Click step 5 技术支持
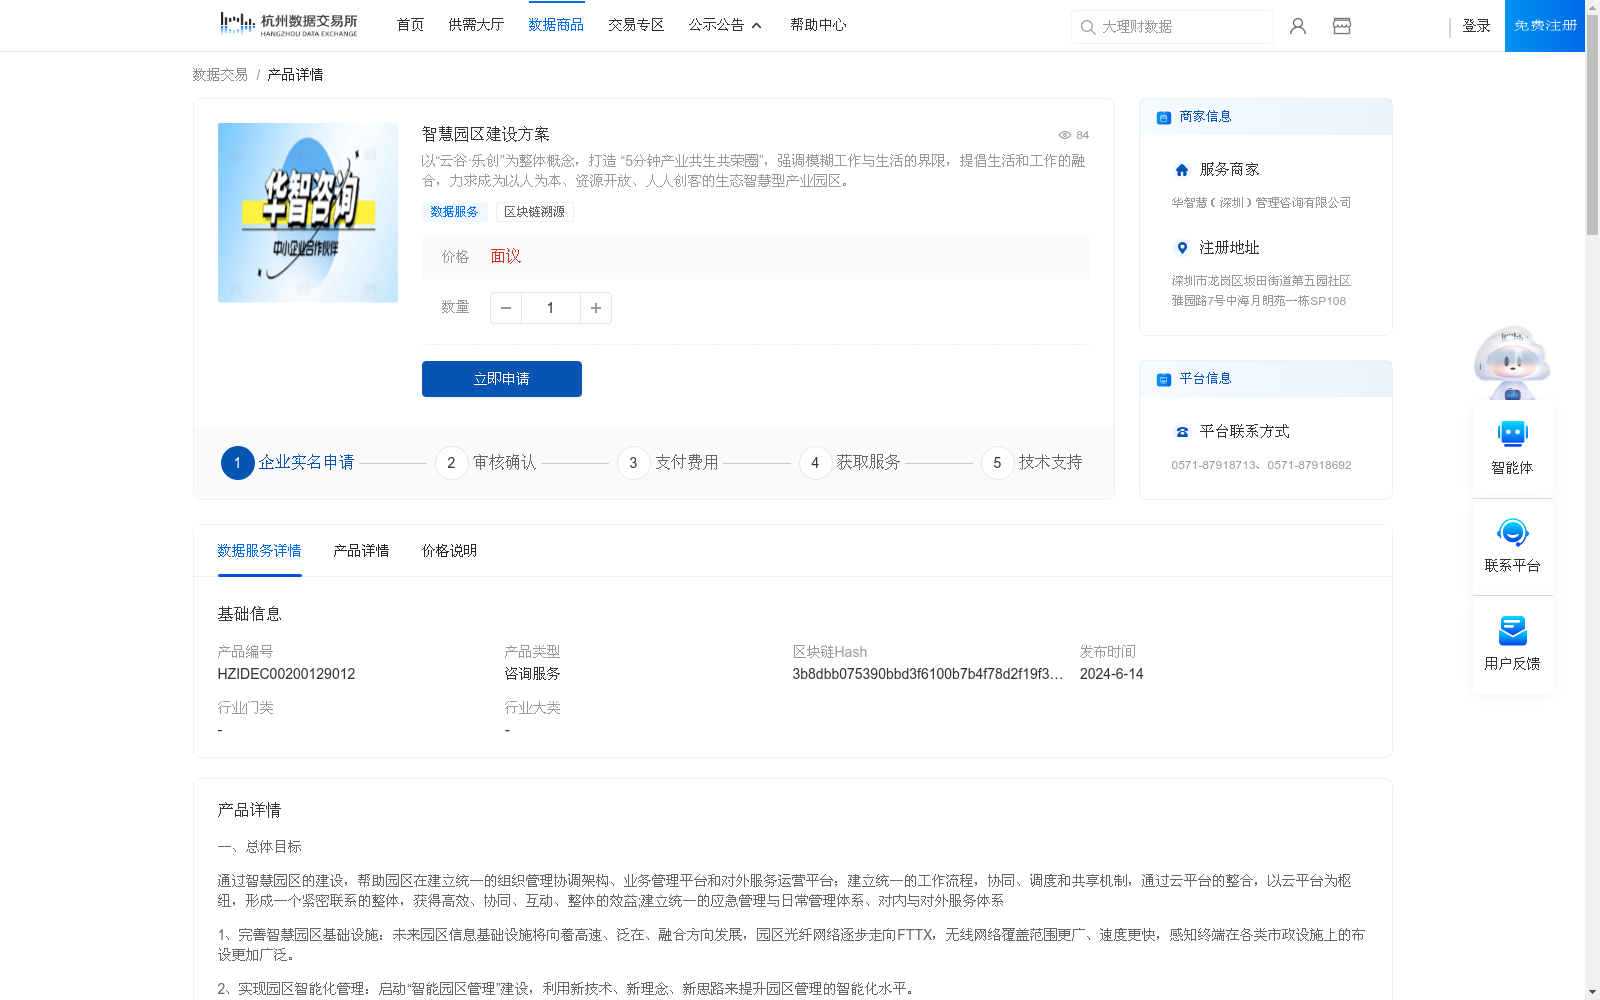1600x1000 pixels. [x=1033, y=463]
